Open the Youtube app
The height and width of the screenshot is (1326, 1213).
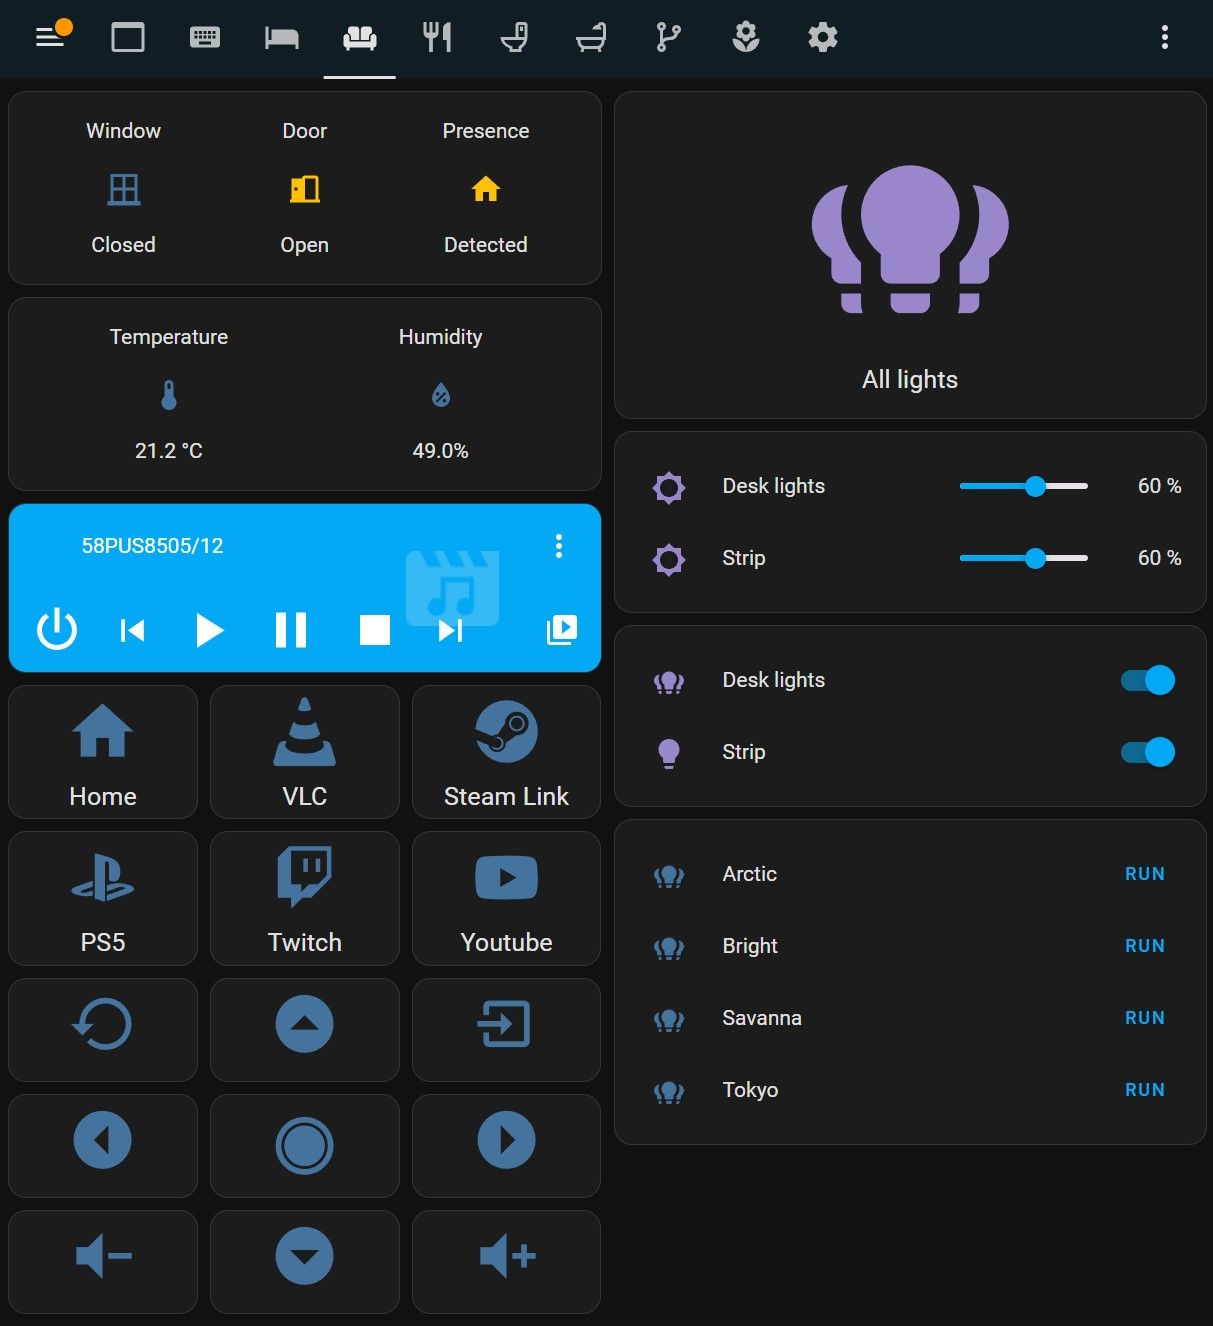(506, 898)
